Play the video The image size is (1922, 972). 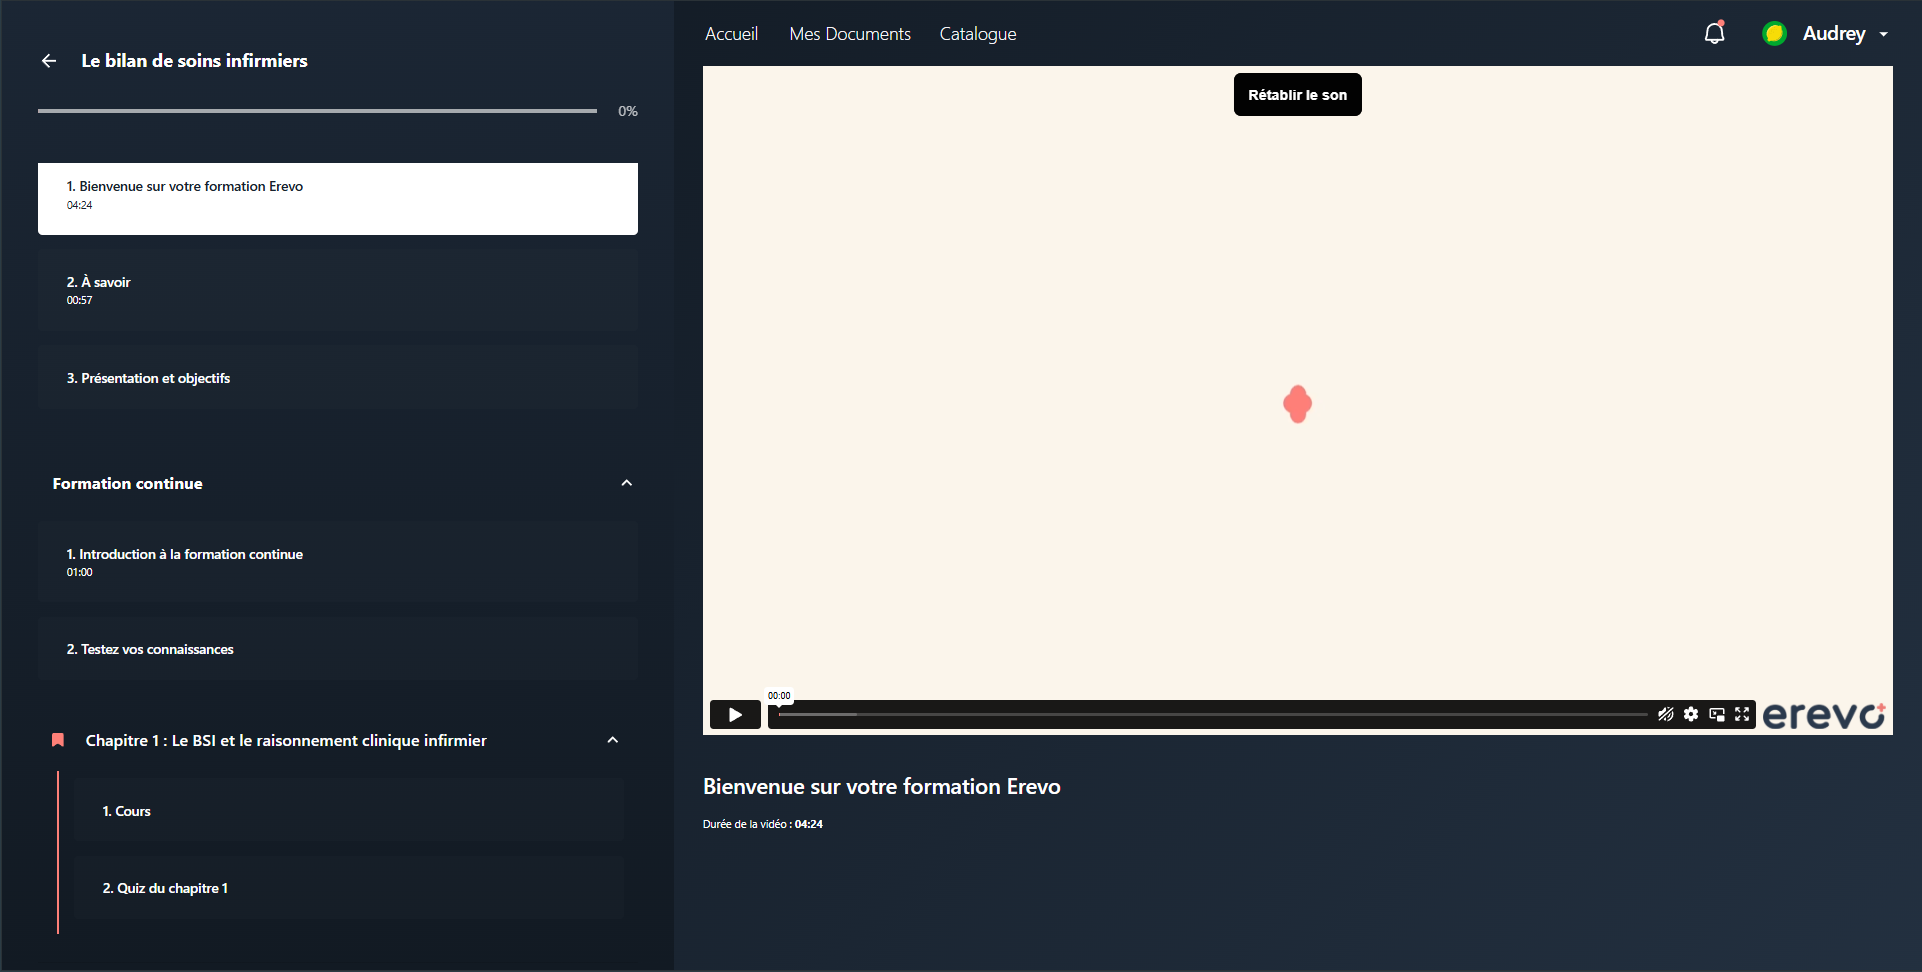(x=735, y=714)
